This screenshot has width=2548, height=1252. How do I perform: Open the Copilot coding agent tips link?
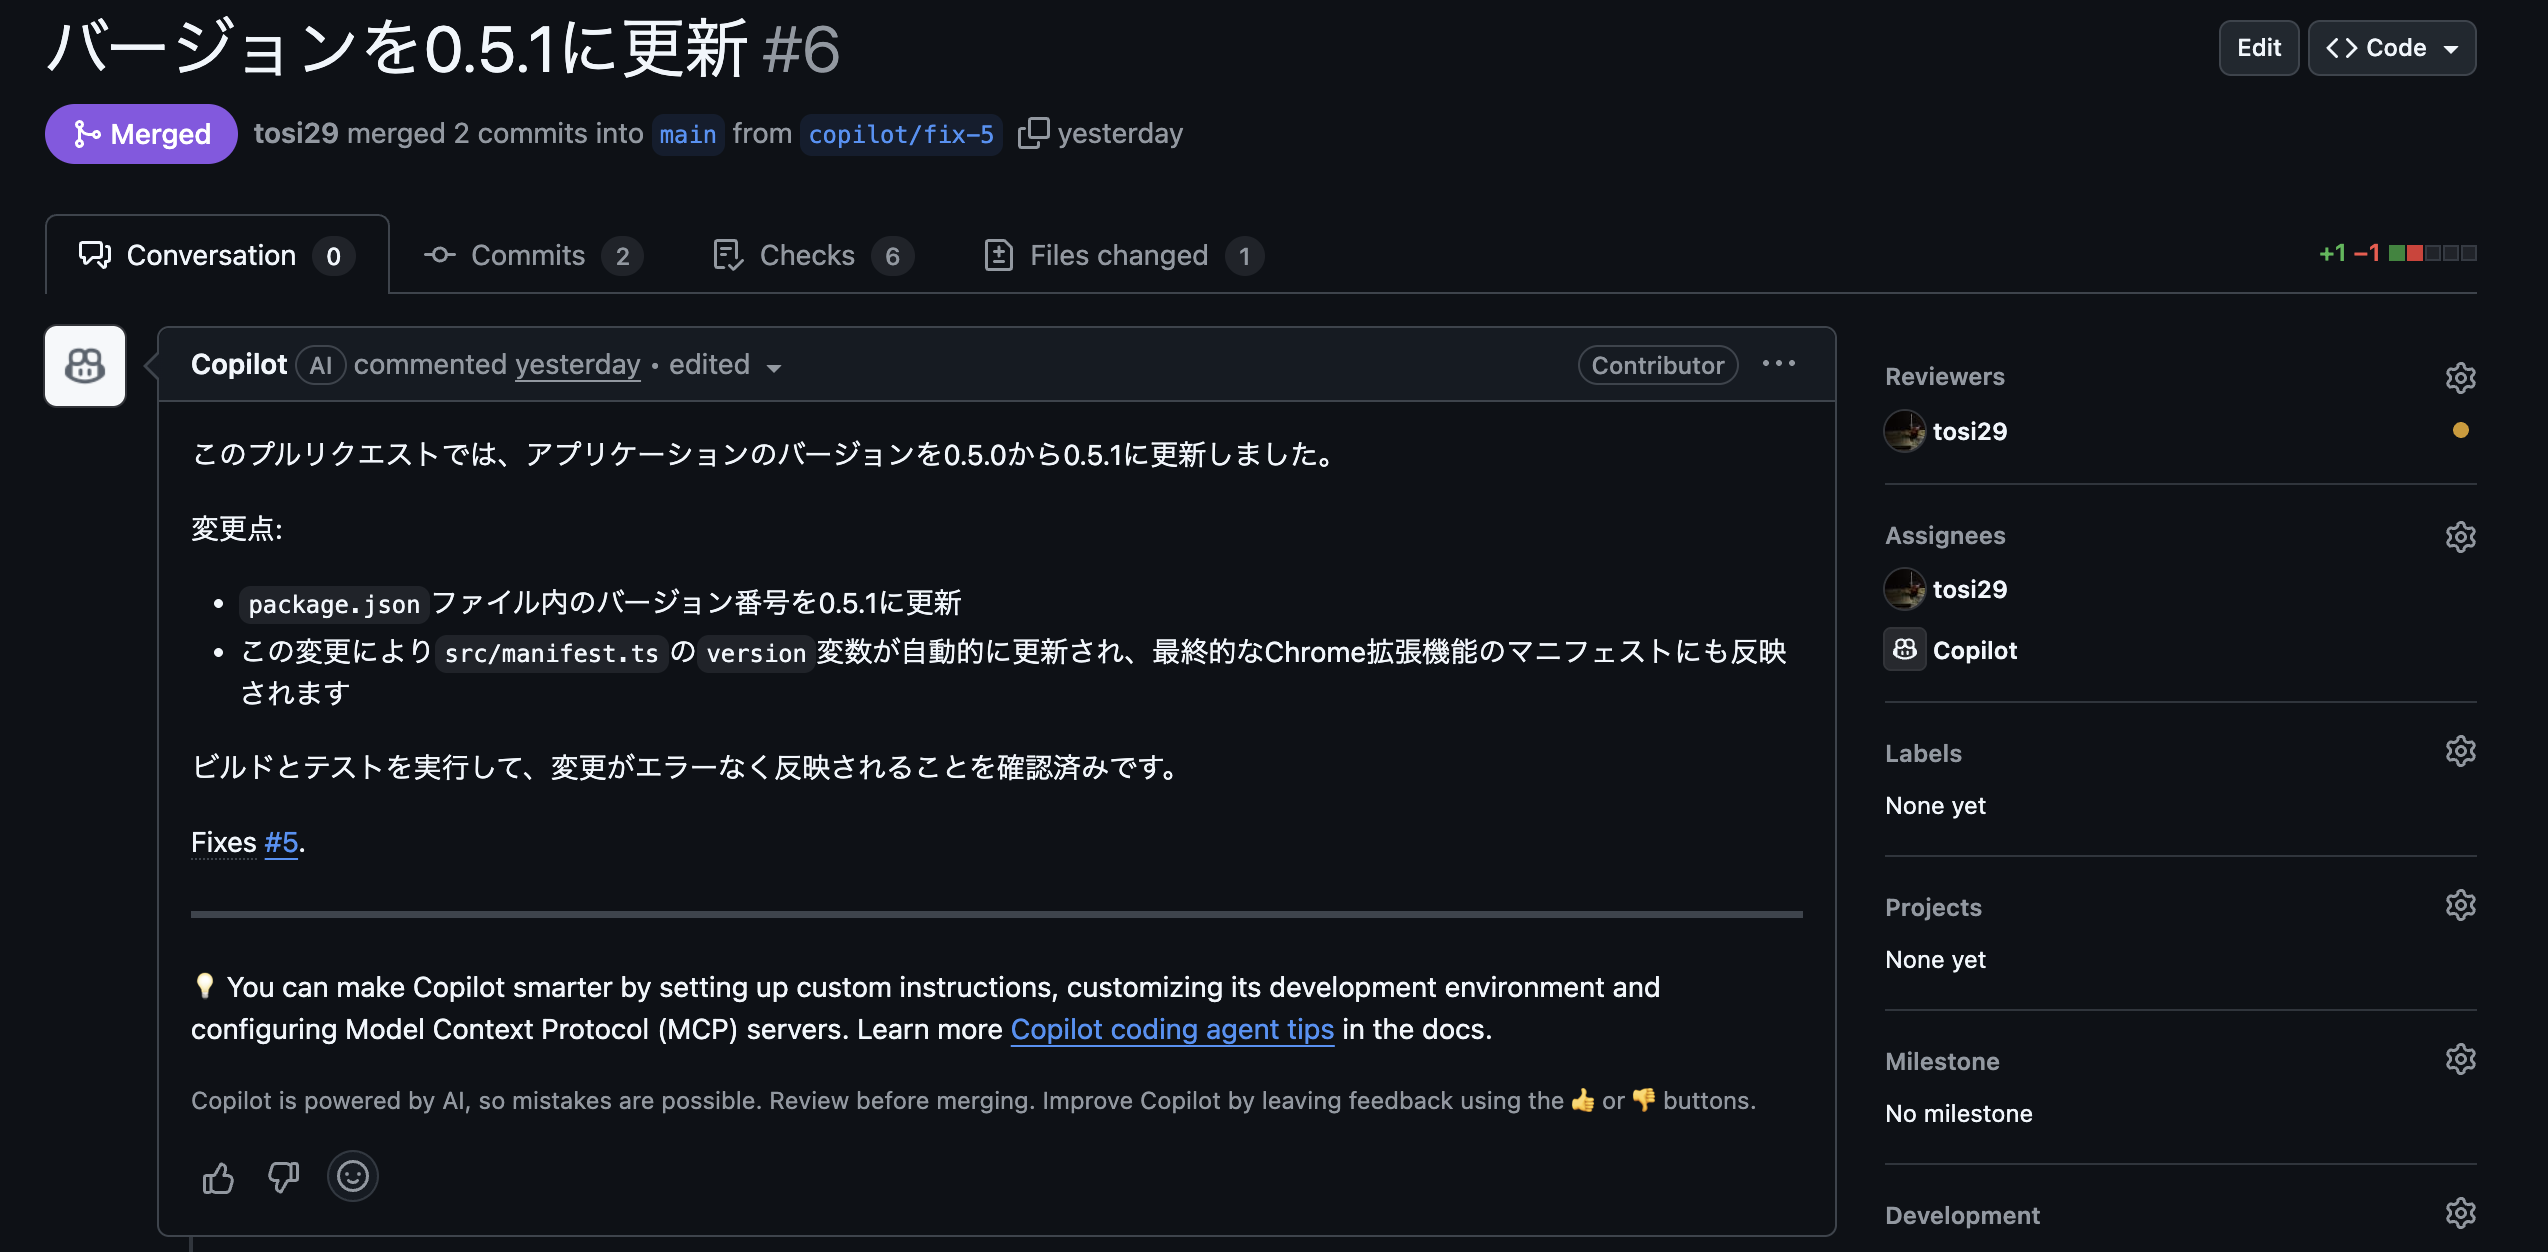1172,1029
